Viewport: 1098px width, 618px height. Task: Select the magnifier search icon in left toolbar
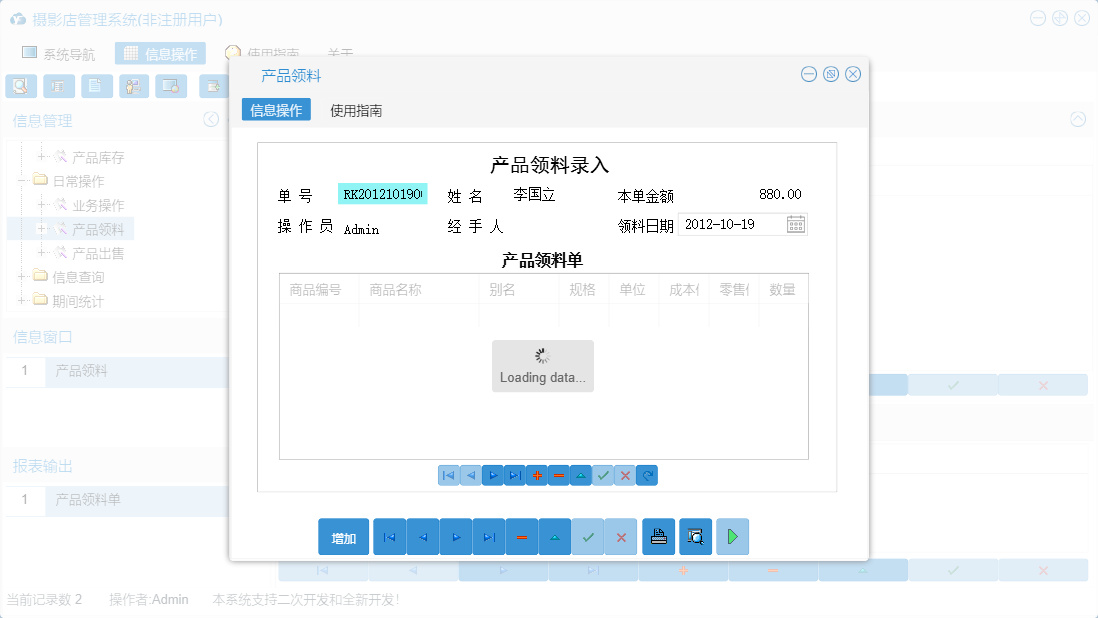[21, 86]
